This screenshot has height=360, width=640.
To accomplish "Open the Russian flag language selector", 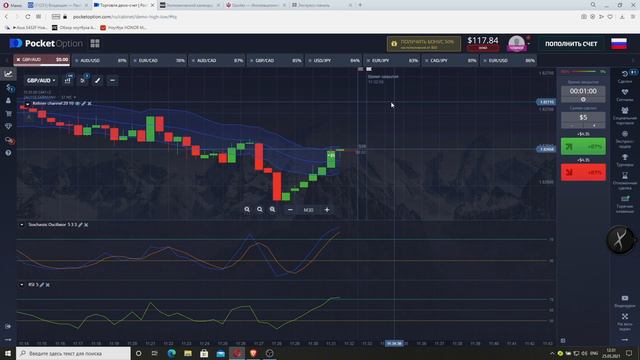I will click(x=619, y=43).
